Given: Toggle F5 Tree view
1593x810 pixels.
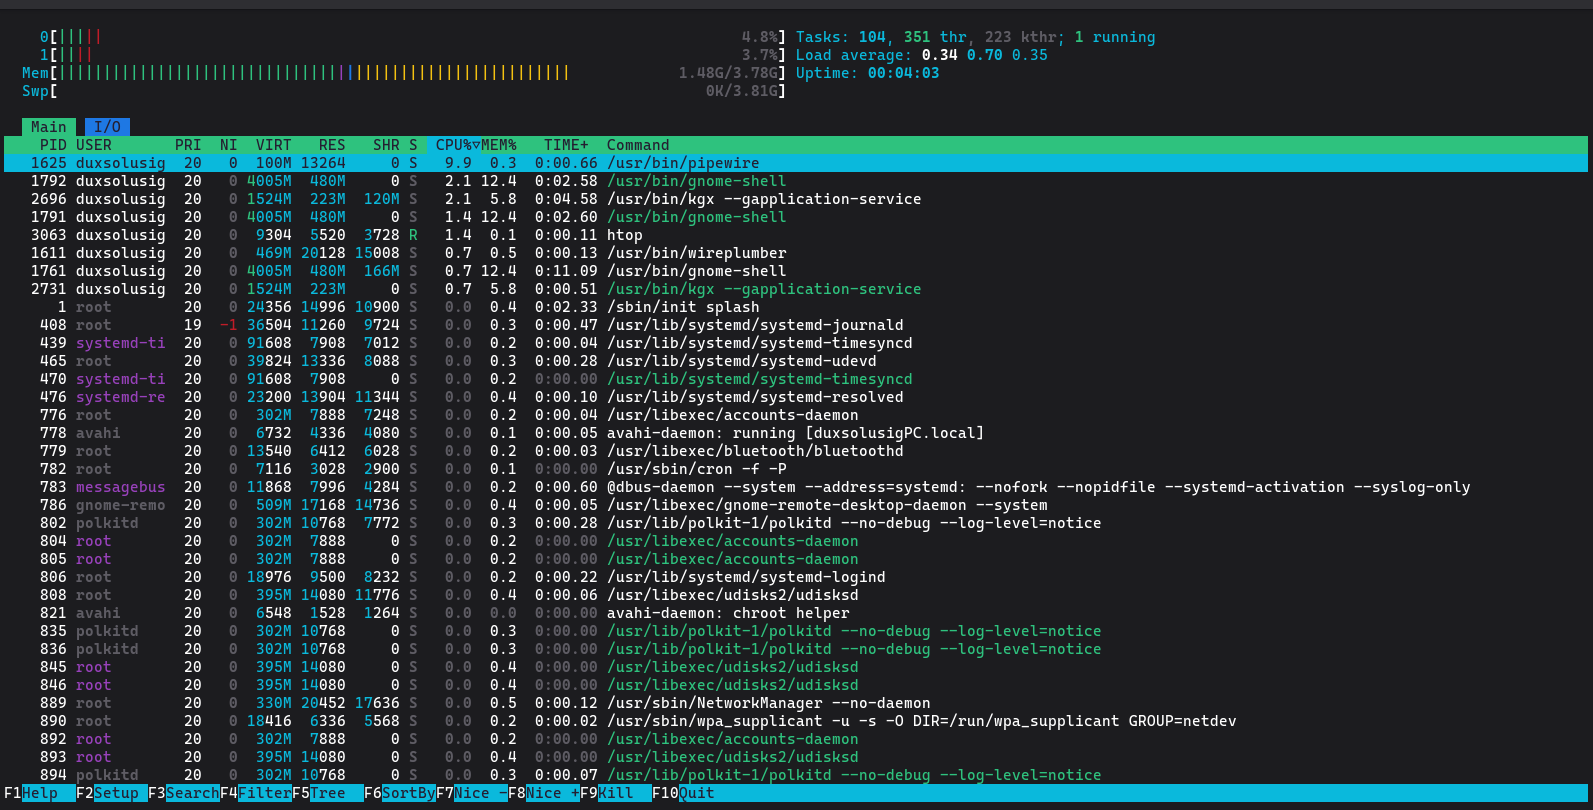Looking at the screenshot, I should 328,793.
